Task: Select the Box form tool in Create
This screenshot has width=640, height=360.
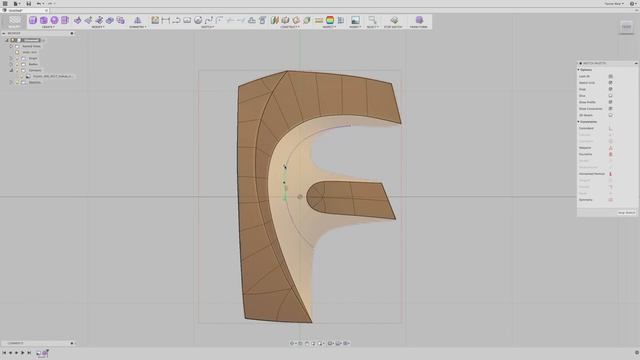Action: click(x=33, y=20)
